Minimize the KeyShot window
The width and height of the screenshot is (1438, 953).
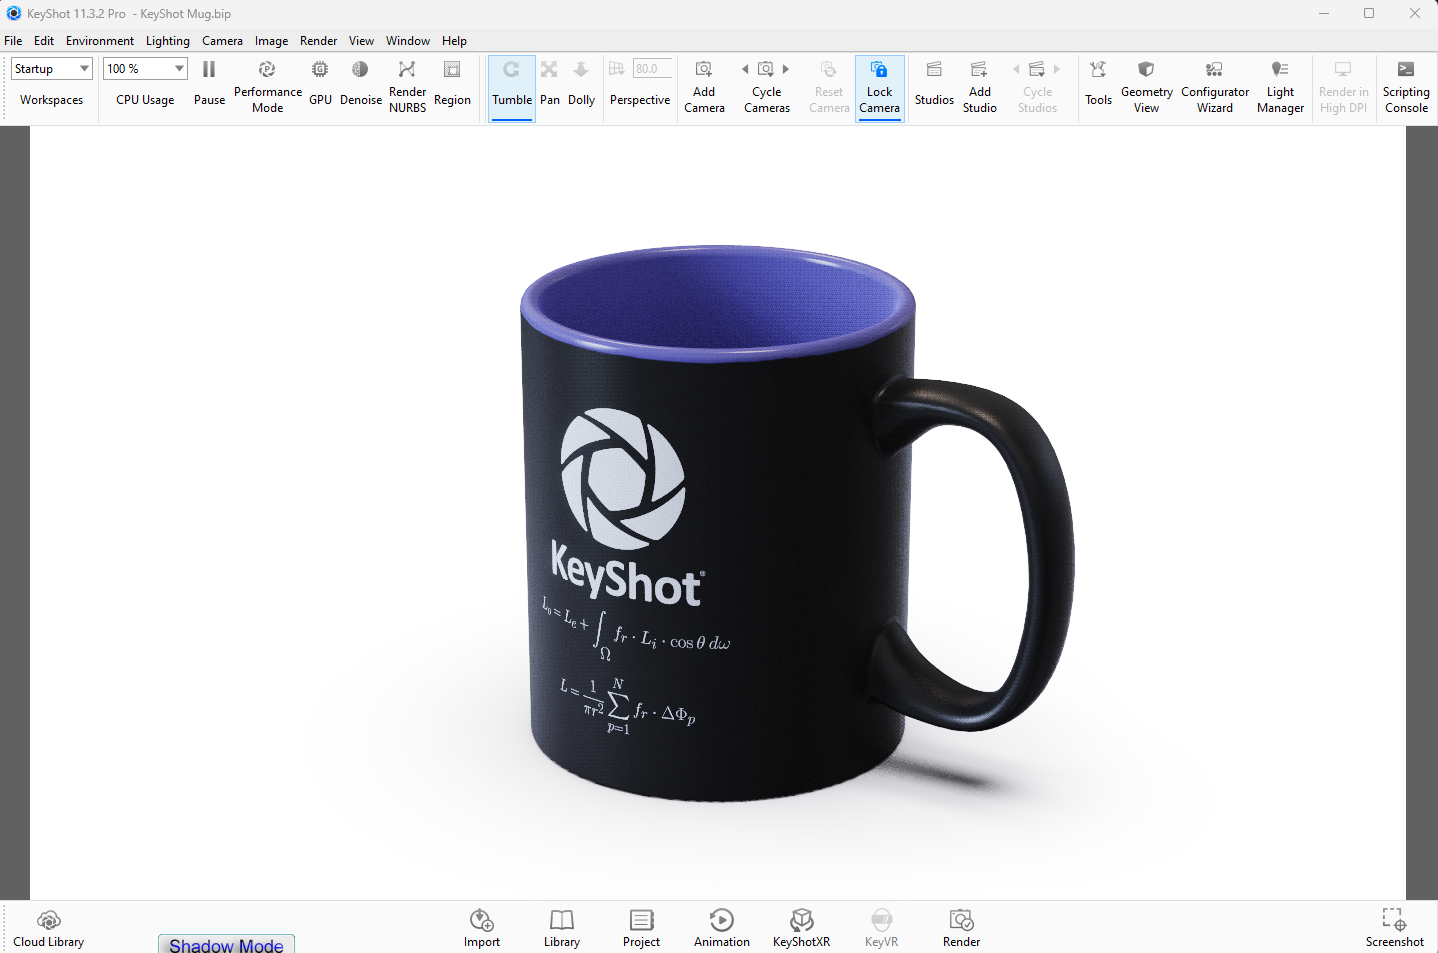pos(1323,13)
